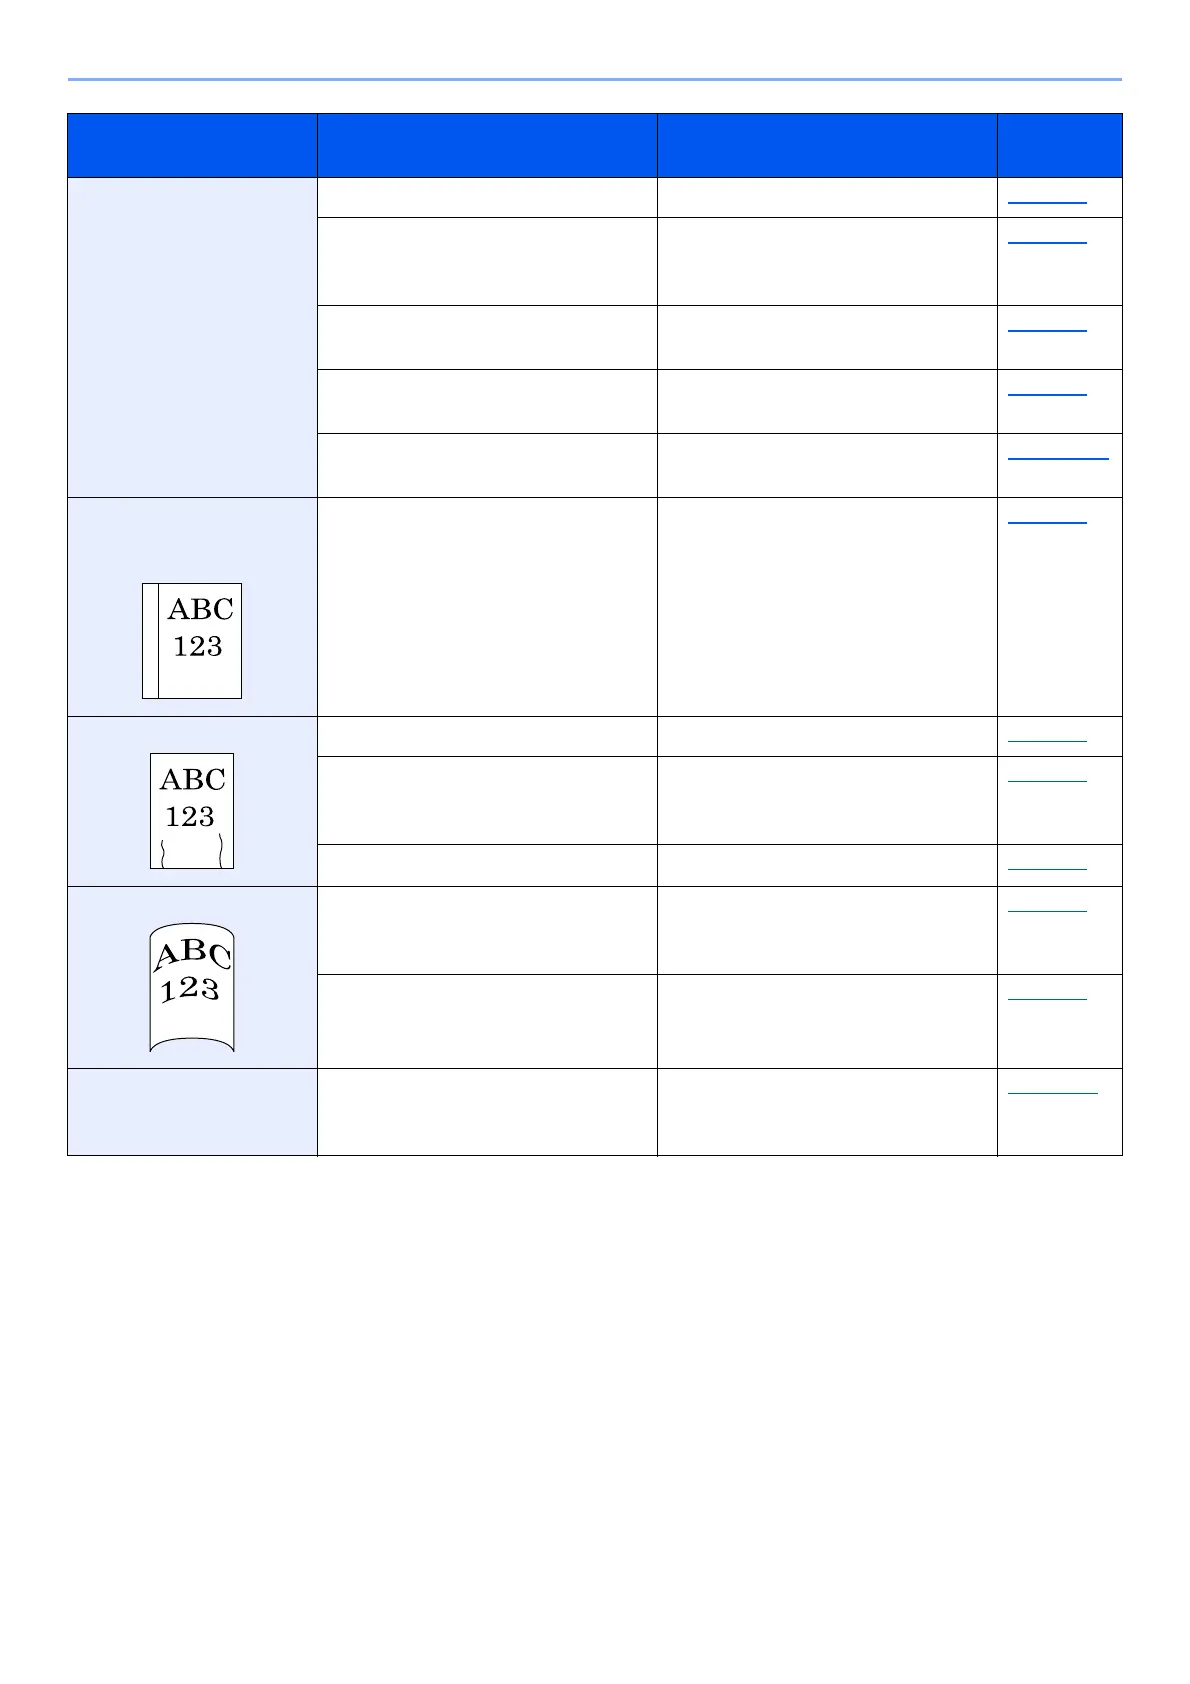Click the ABC 123 illustration with vertical line
The height and width of the screenshot is (1684, 1190).
point(192,640)
